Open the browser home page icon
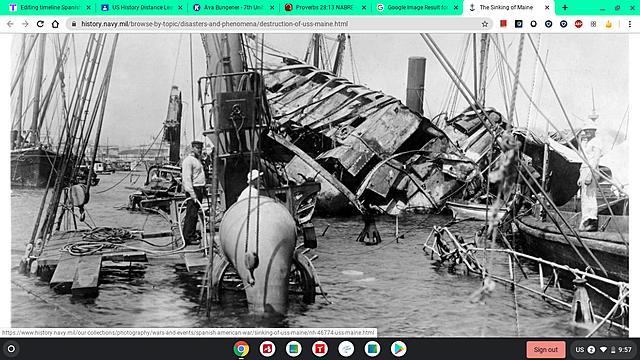This screenshot has height=360, width=640. coord(55,24)
